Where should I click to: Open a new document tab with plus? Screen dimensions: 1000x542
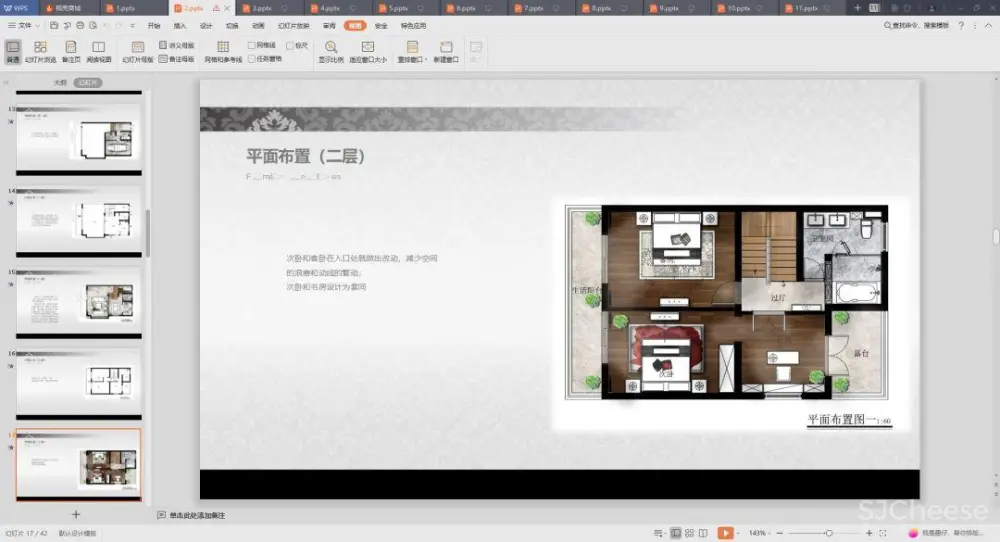click(857, 8)
